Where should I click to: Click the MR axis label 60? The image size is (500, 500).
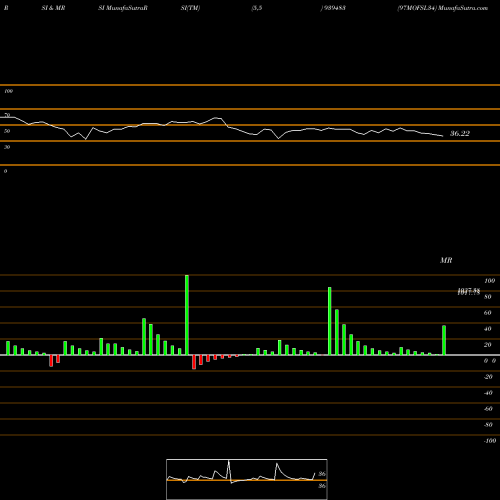[487, 313]
